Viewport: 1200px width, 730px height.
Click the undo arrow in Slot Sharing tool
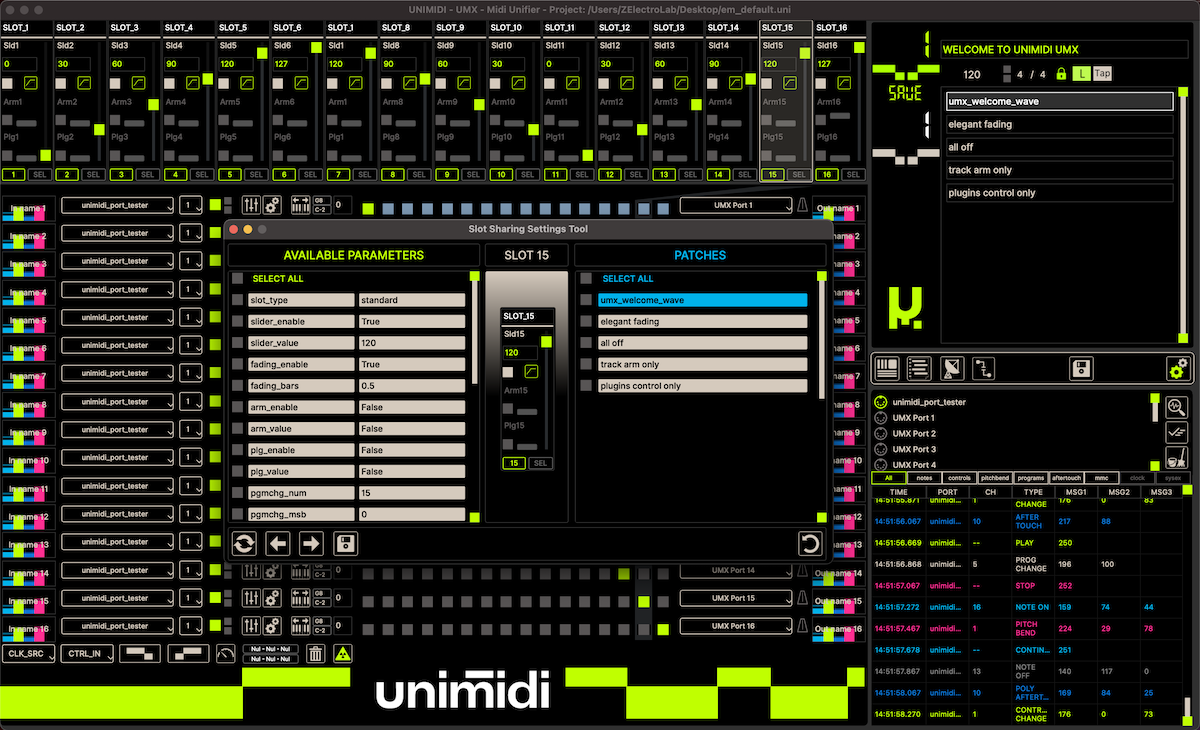[810, 543]
